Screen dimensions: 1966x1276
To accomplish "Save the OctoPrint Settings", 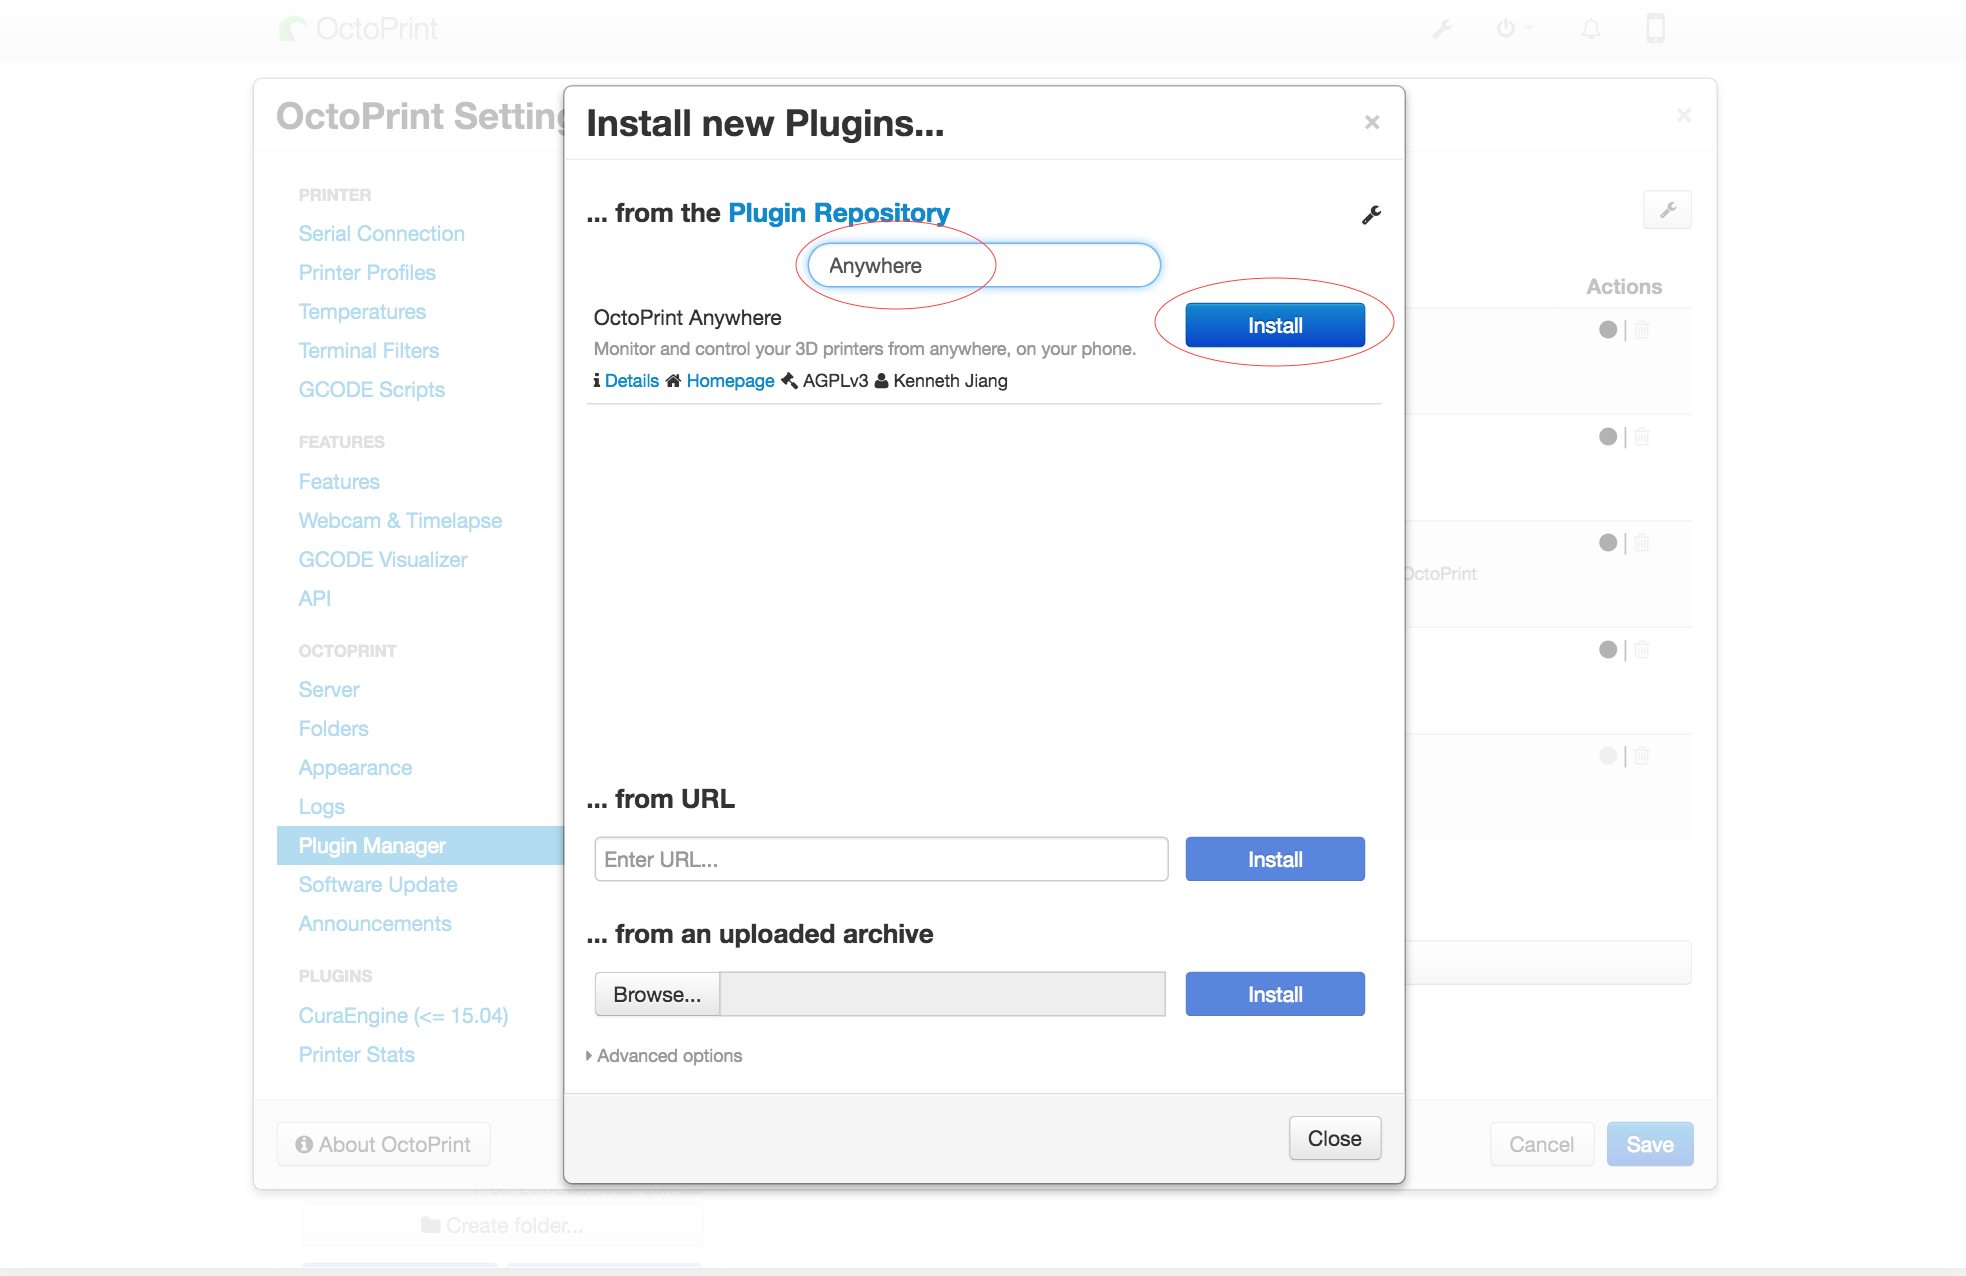I will point(1650,1144).
